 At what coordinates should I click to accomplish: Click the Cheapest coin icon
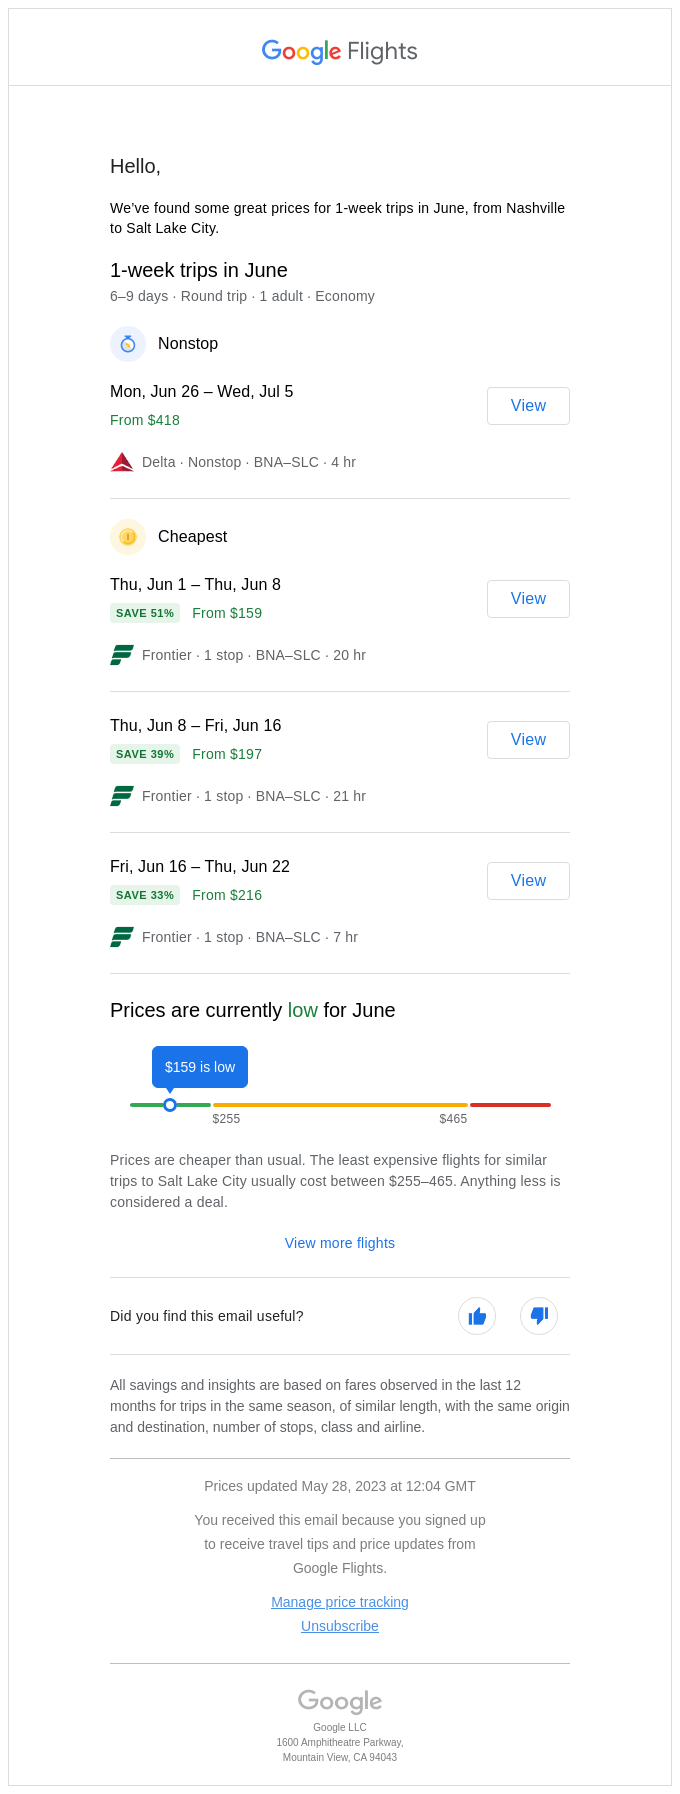pos(128,537)
